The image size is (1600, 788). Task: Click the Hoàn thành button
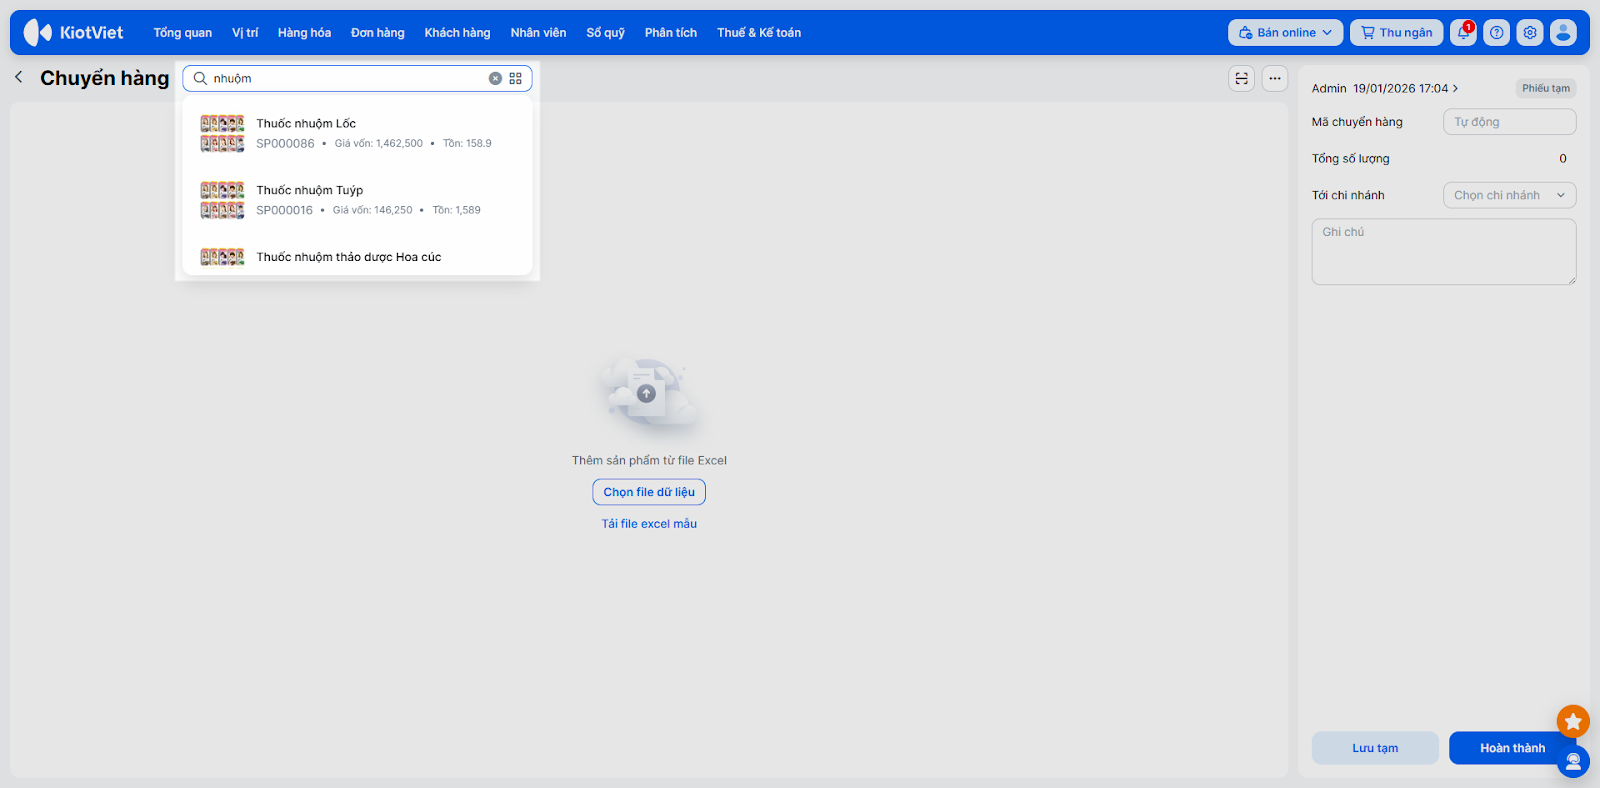[1512, 748]
